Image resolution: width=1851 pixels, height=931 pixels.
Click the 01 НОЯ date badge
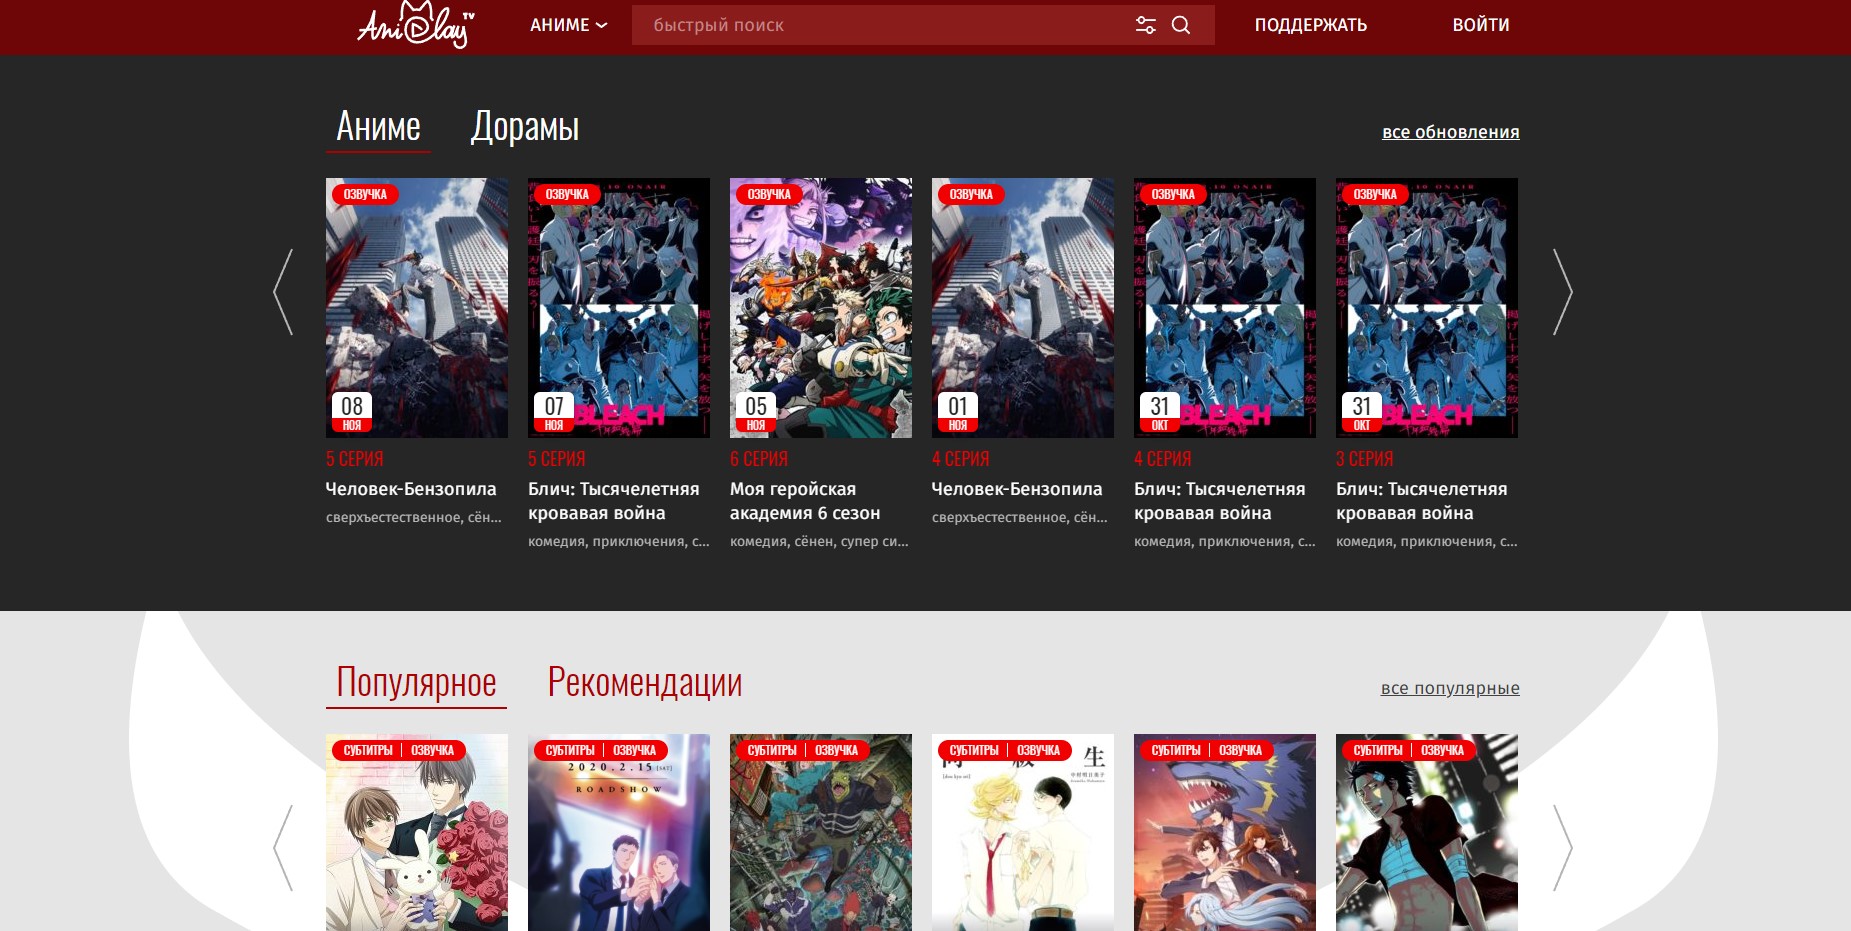[958, 412]
